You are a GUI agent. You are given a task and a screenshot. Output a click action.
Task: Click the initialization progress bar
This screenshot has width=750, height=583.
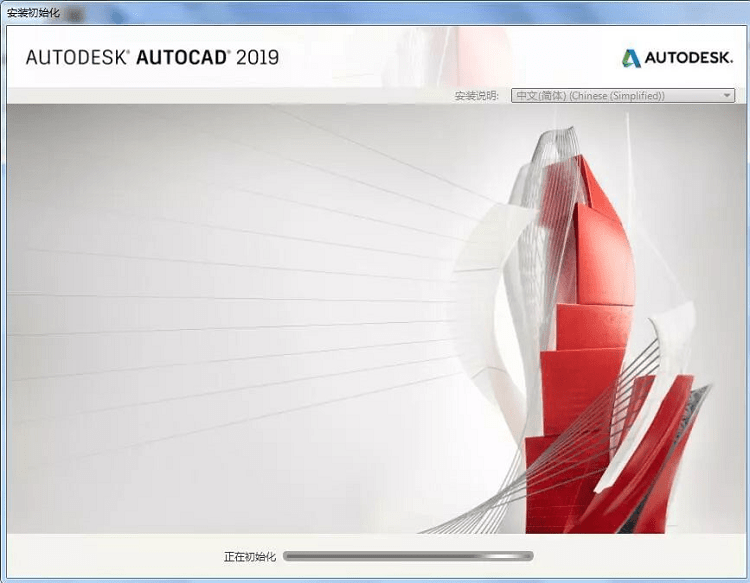(408, 556)
